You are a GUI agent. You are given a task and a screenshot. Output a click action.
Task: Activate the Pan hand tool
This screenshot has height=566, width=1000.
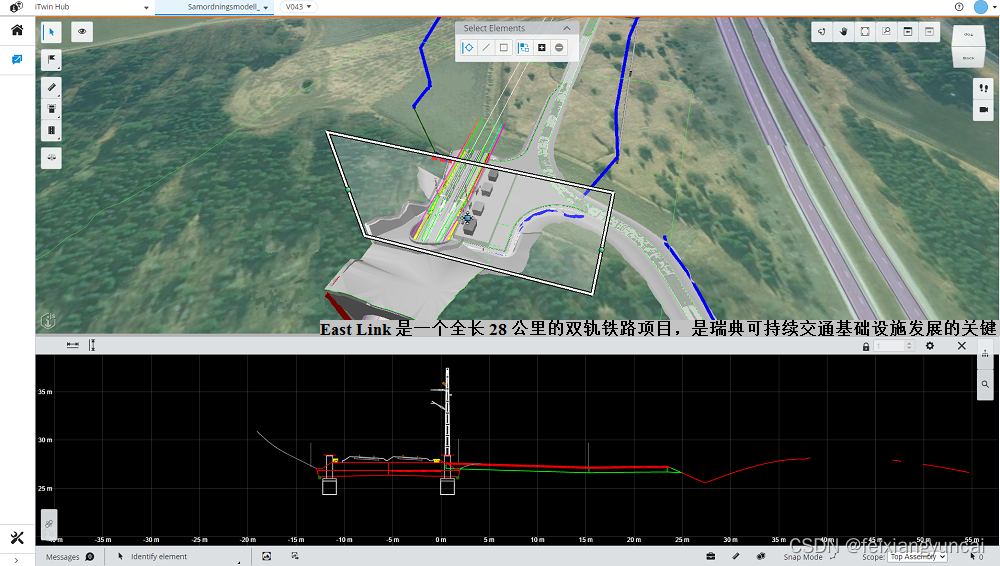coord(843,32)
